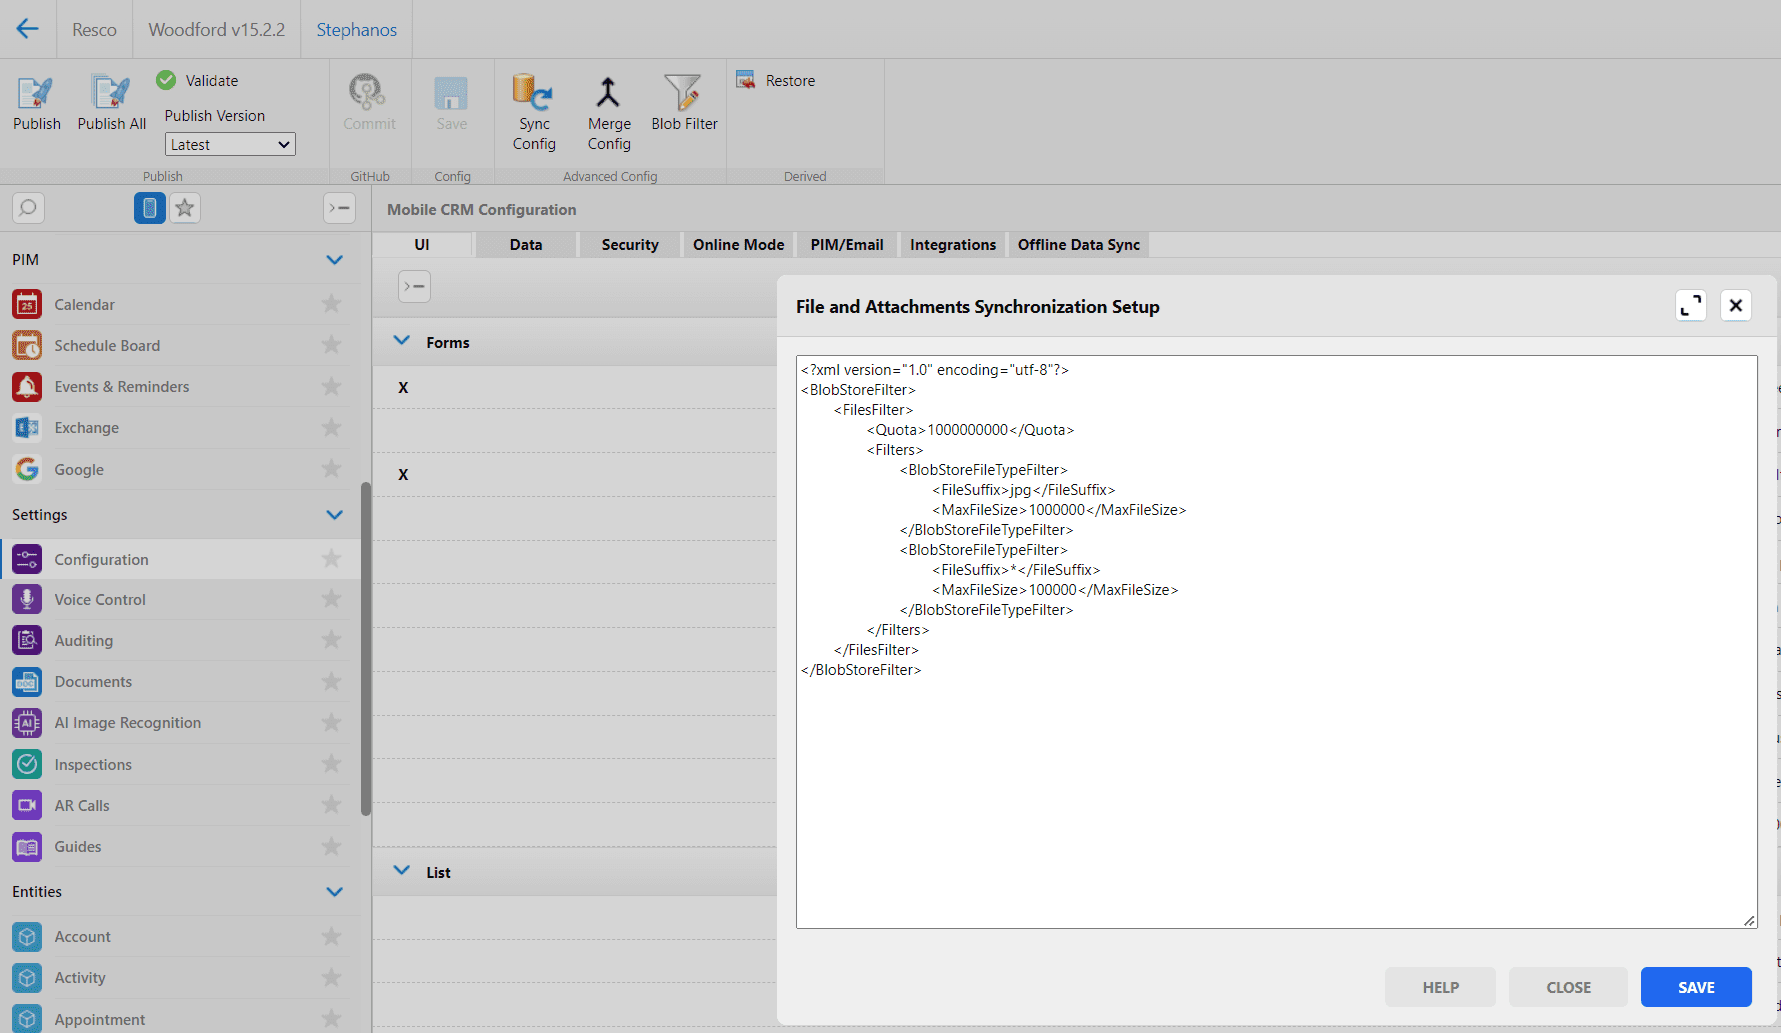Open the Blob Filter tool
The width and height of the screenshot is (1781, 1033).
click(x=684, y=93)
